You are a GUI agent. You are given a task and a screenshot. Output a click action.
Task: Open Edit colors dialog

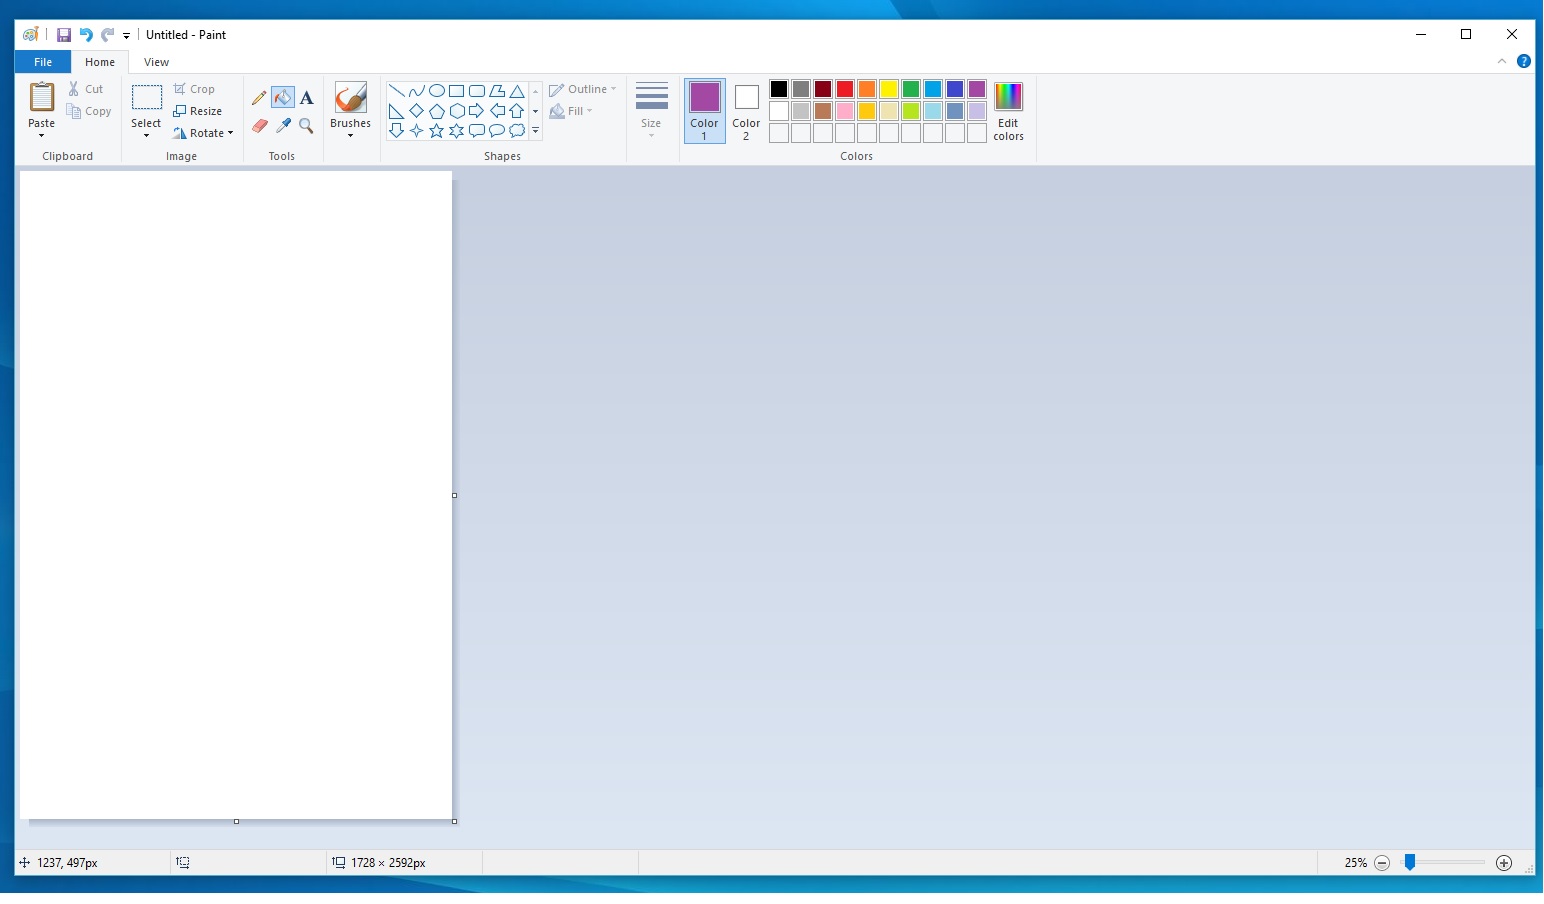1008,111
